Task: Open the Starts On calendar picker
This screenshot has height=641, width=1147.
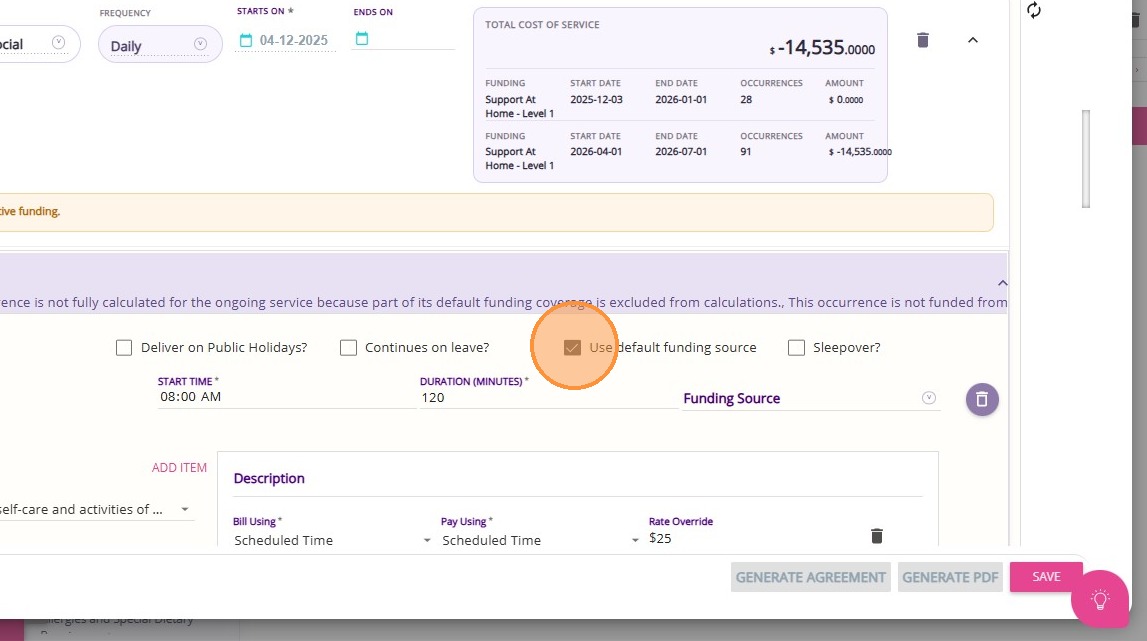Action: 246,40
